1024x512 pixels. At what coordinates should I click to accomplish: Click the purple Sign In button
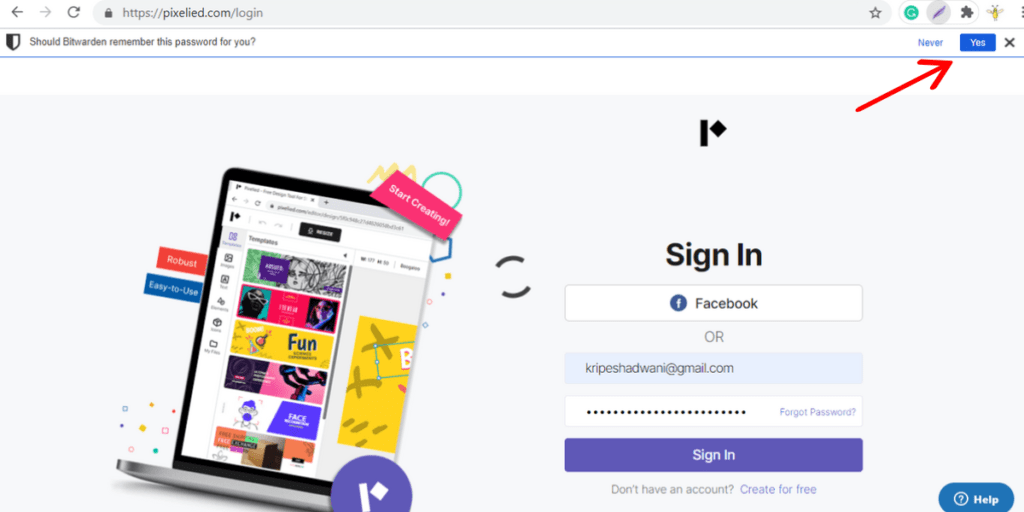coord(713,455)
